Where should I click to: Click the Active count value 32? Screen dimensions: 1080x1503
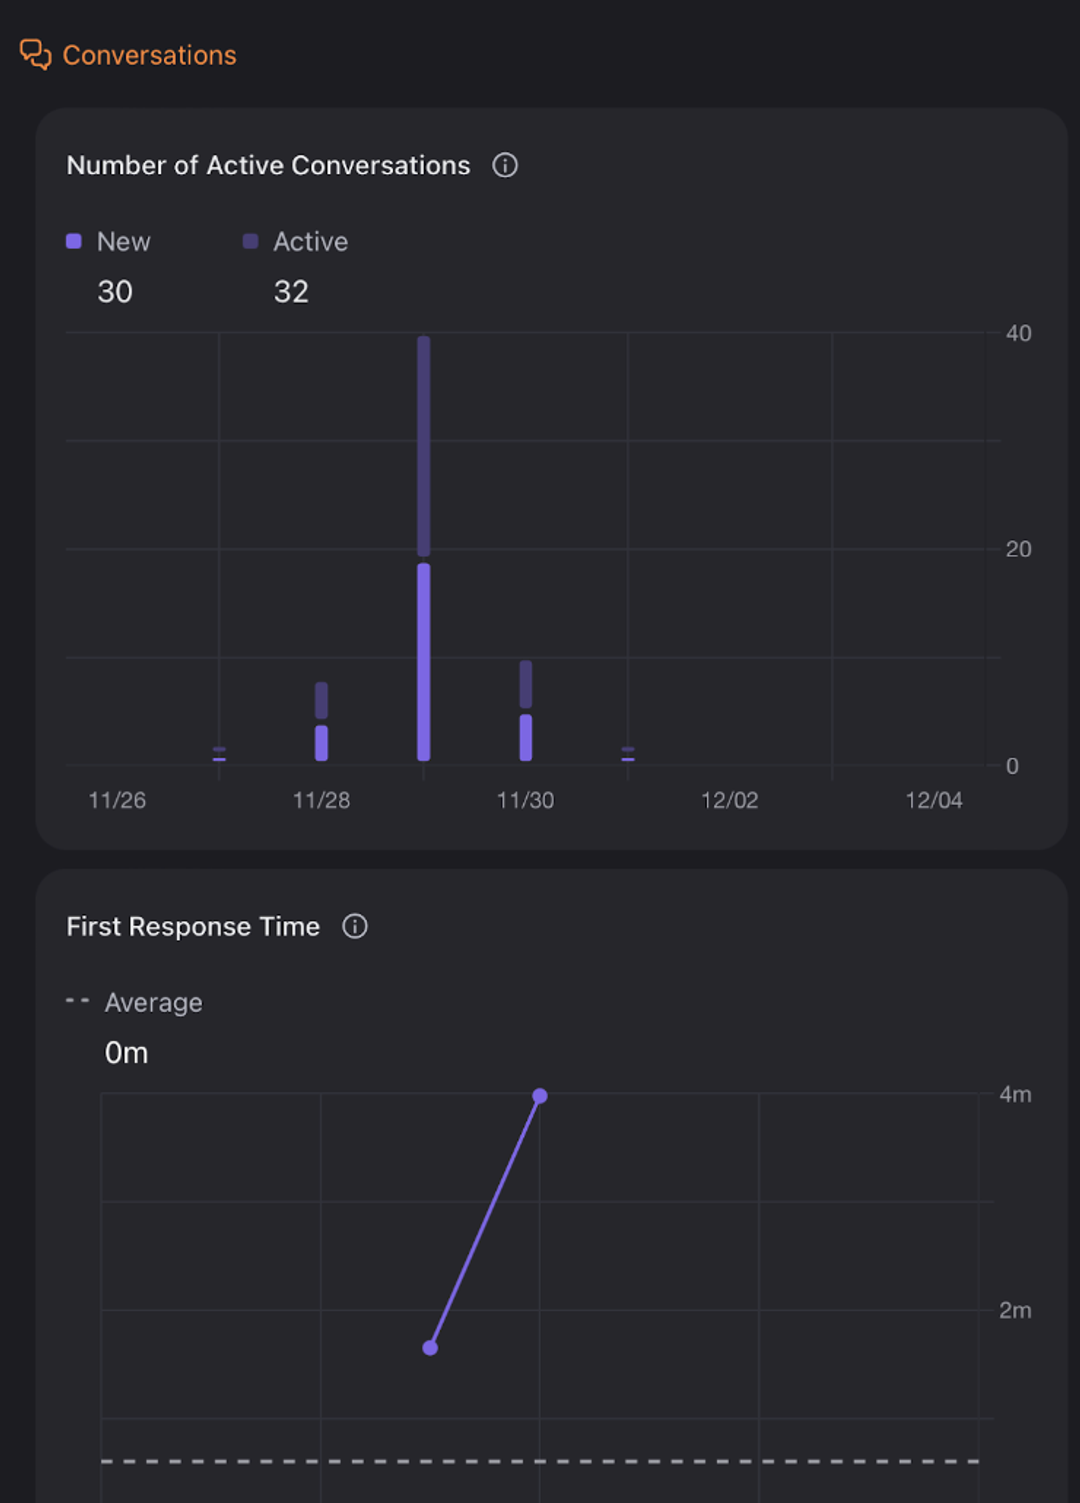tap(291, 291)
